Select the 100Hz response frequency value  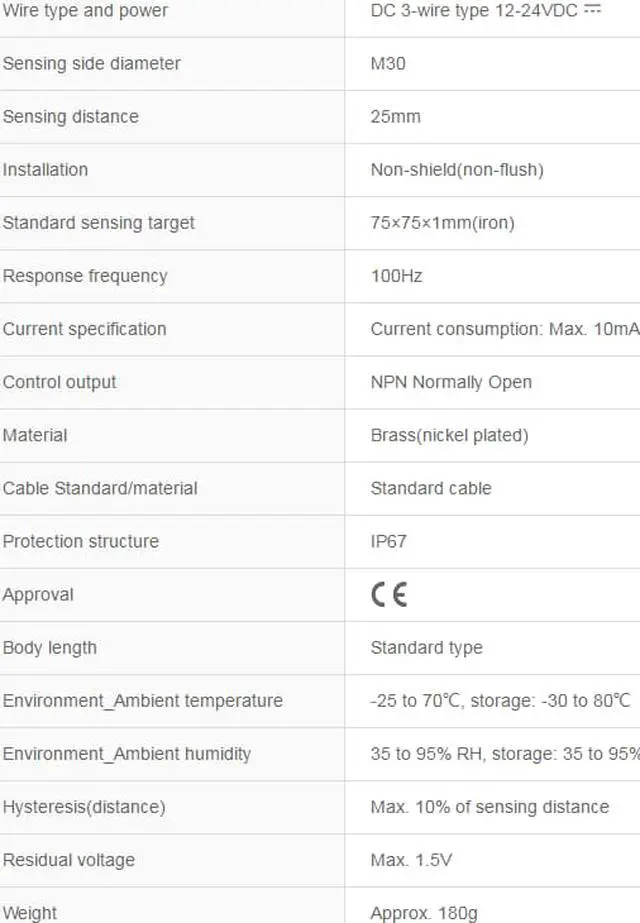(x=396, y=276)
